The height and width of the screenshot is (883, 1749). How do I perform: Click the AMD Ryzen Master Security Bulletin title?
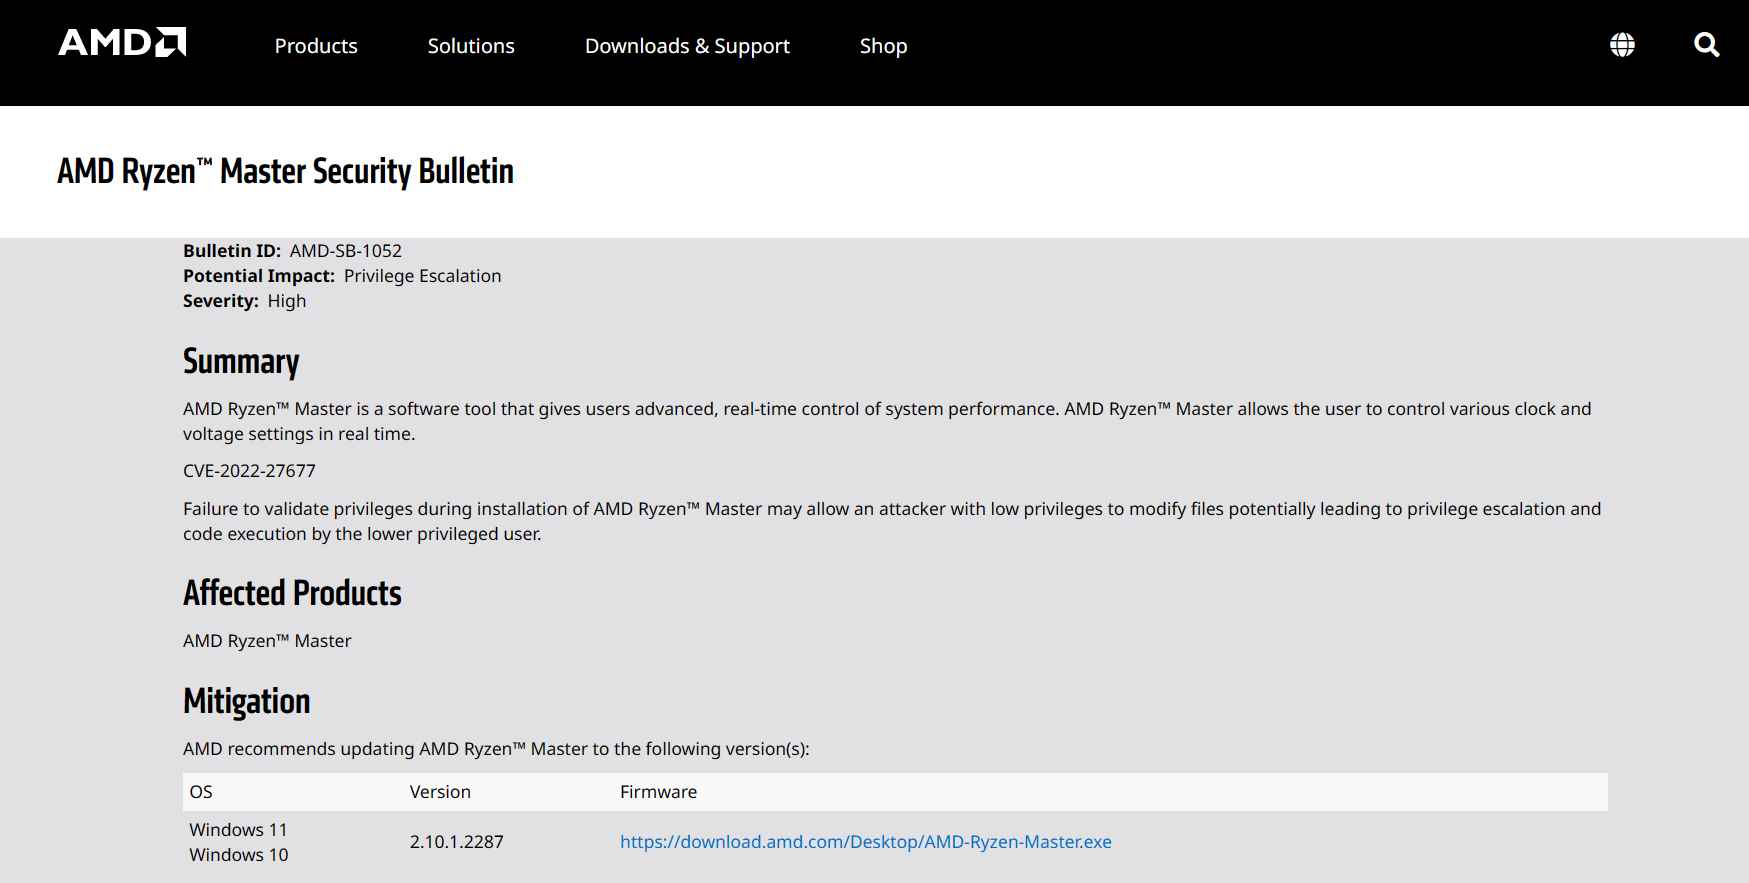[285, 172]
